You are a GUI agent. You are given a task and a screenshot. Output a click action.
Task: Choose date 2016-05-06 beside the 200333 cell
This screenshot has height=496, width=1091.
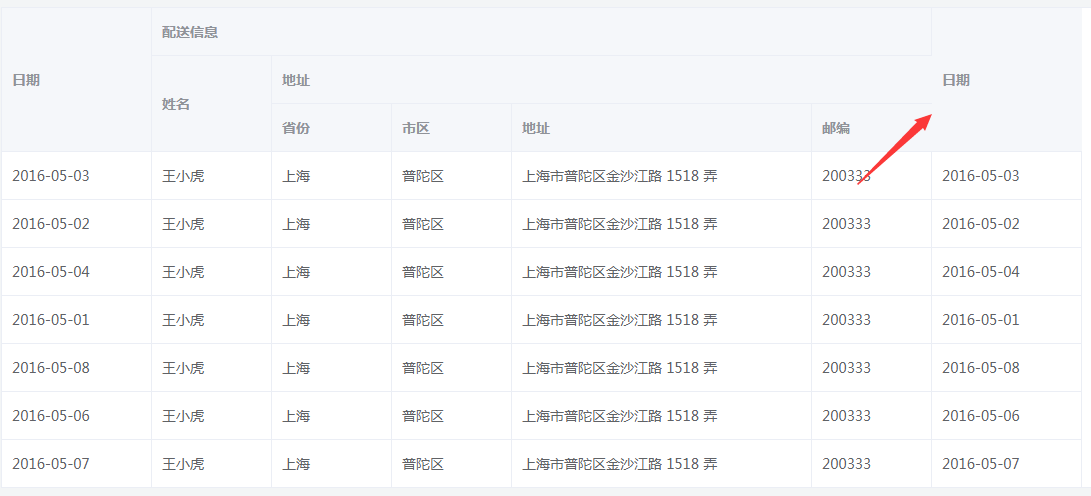(981, 416)
